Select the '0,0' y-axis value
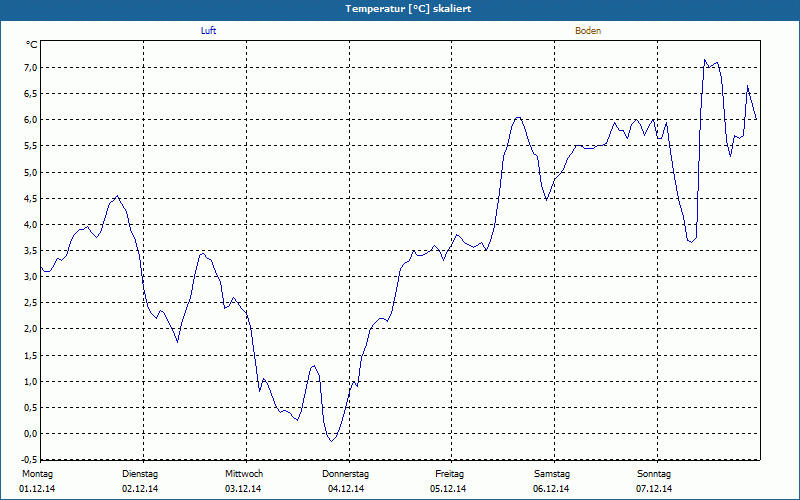The width and height of the screenshot is (800, 500). [x=31, y=433]
